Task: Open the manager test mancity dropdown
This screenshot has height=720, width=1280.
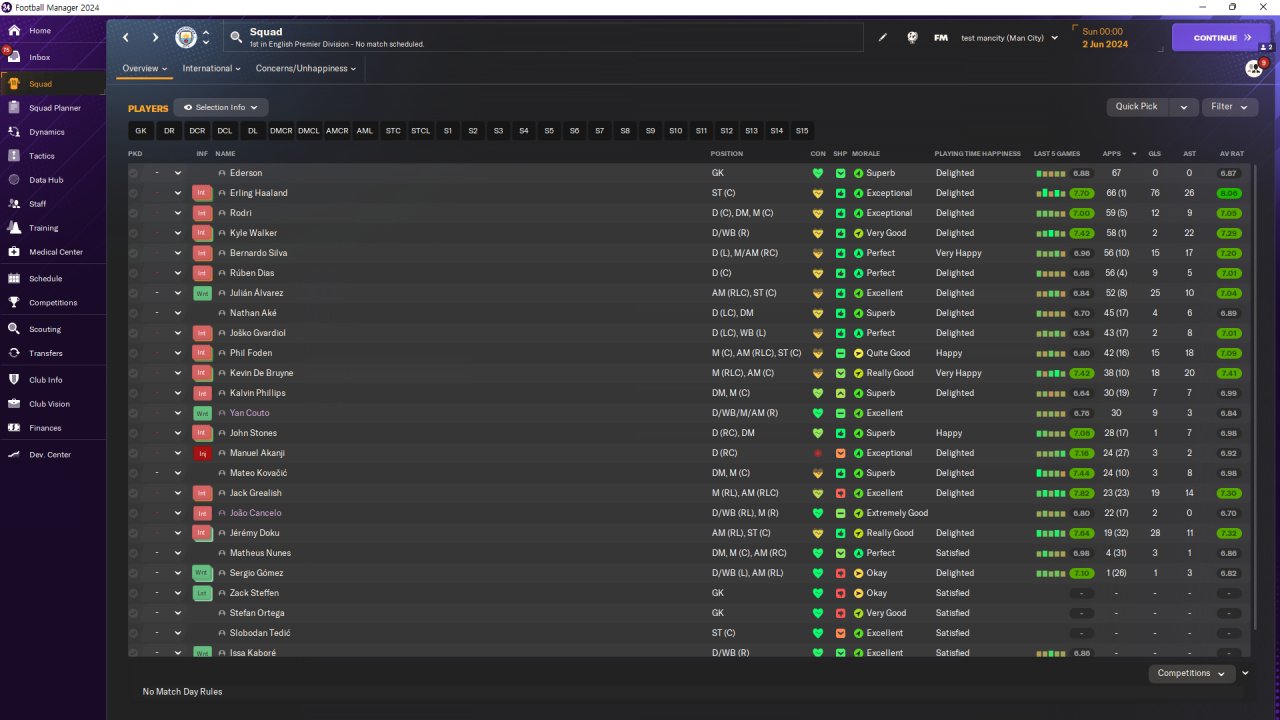Action: (1009, 38)
